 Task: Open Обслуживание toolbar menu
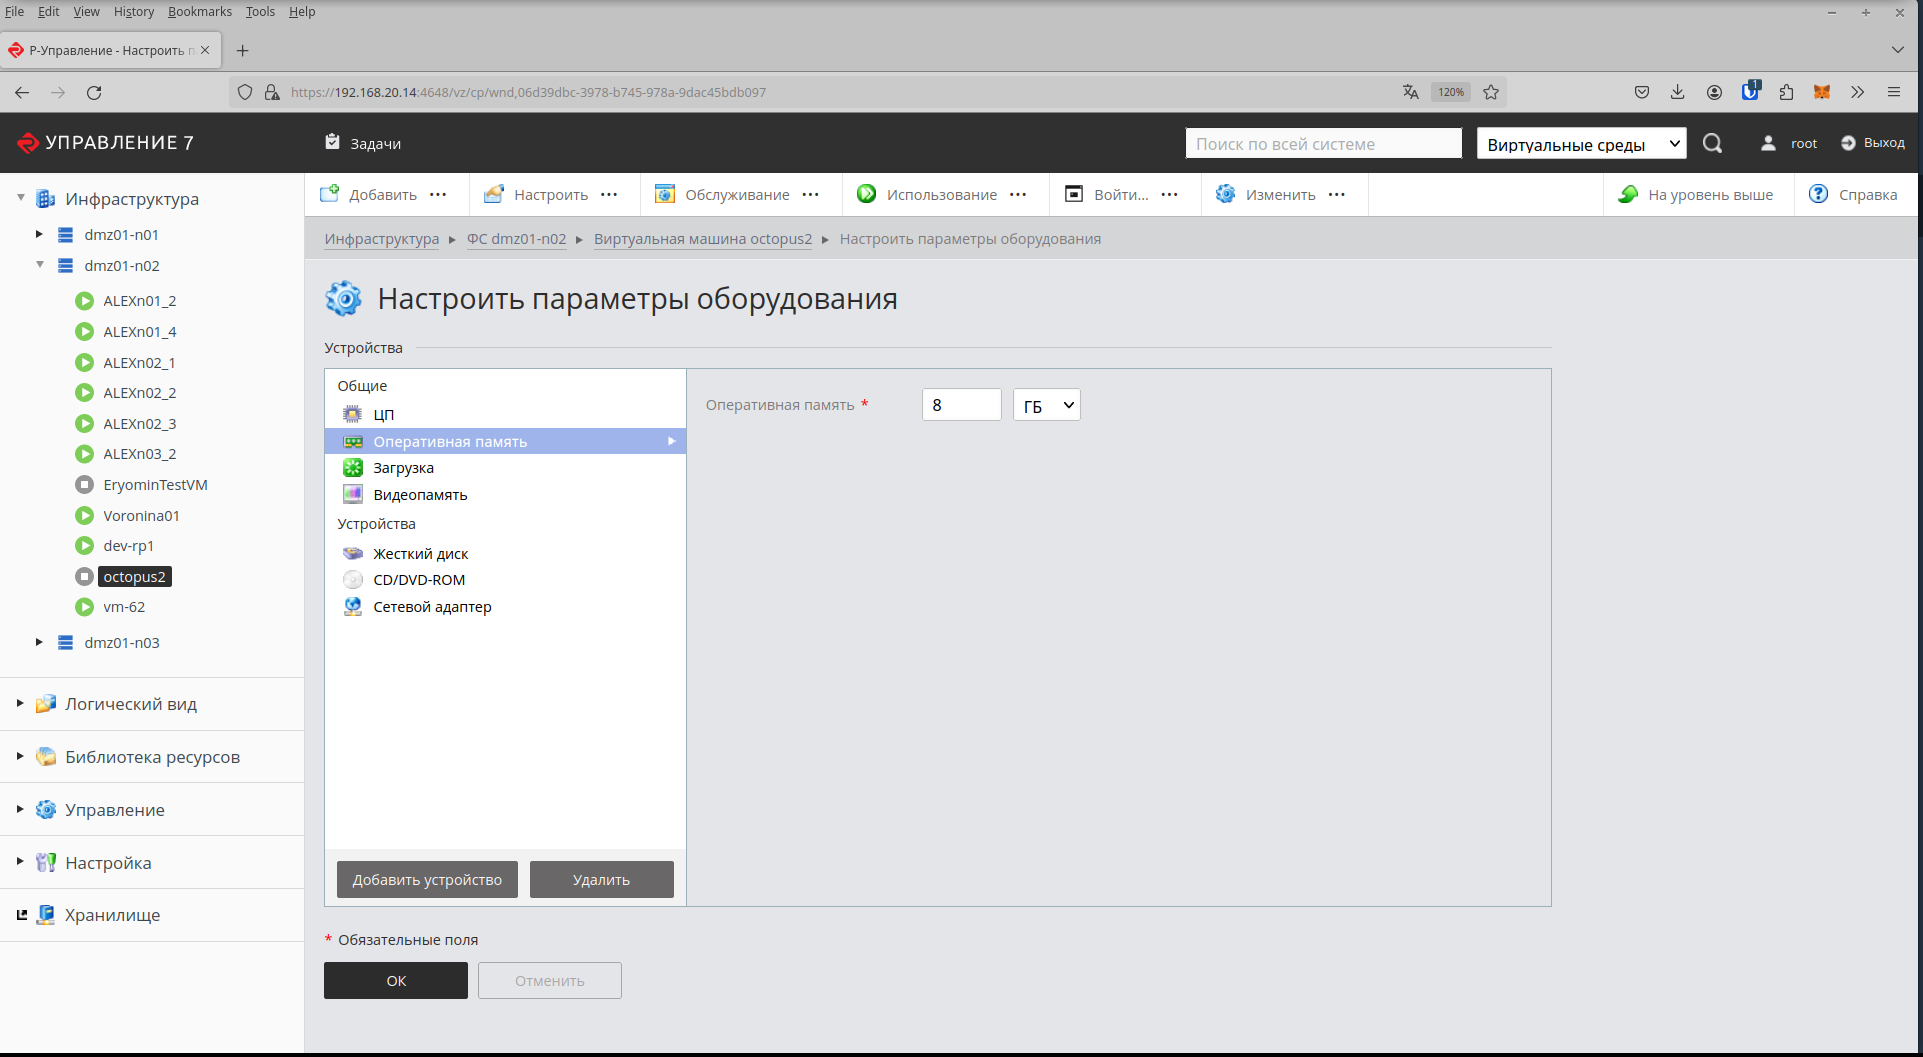[x=737, y=194]
